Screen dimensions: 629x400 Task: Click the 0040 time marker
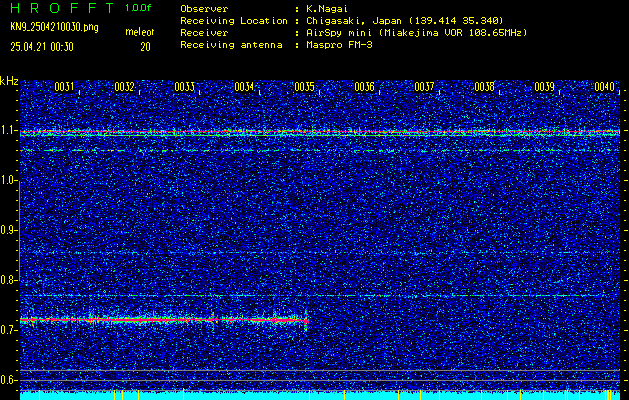(x=604, y=87)
